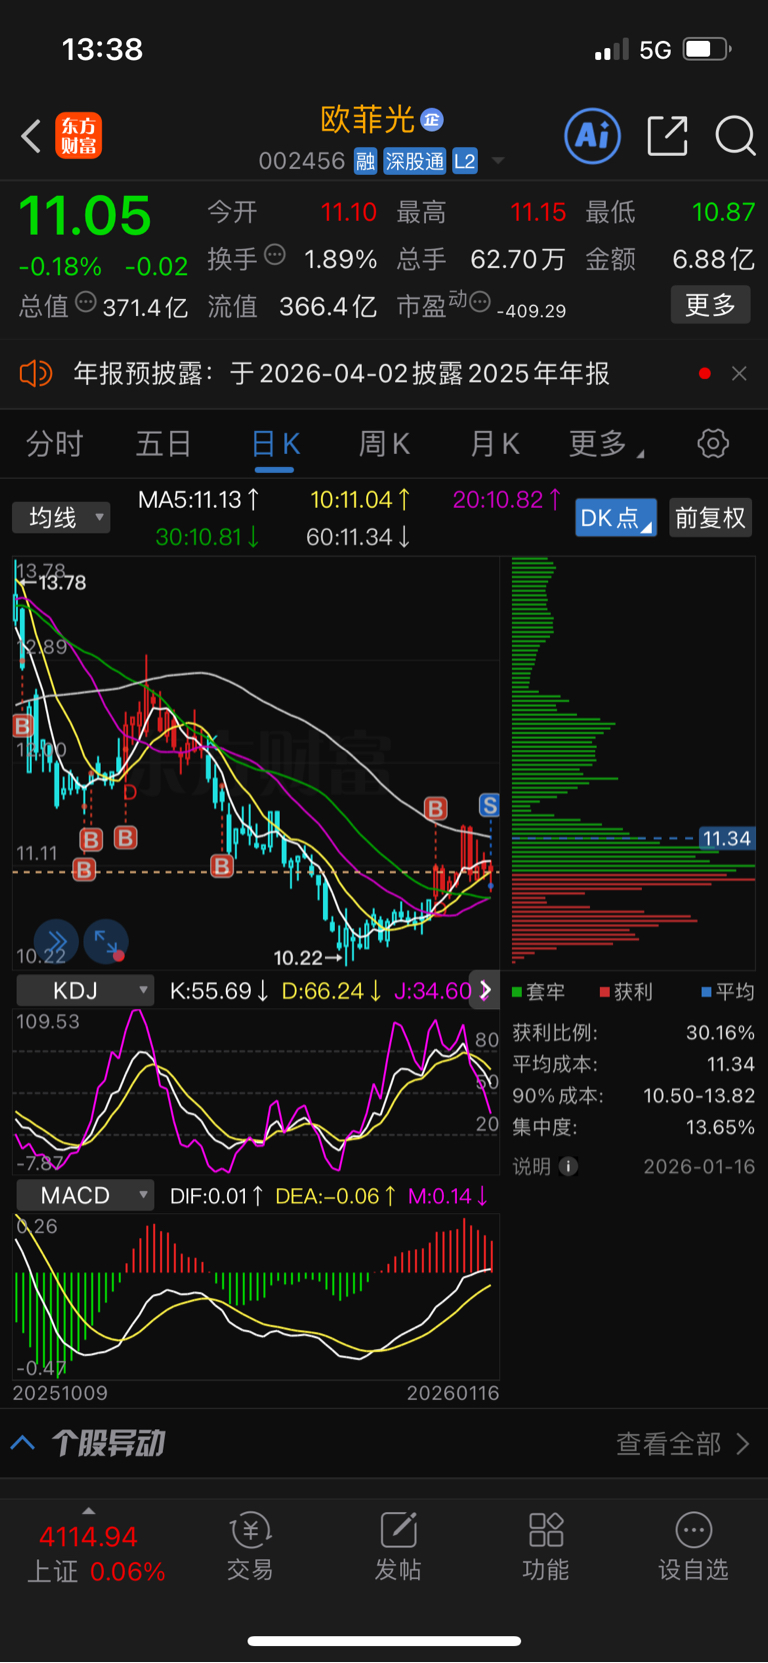The height and width of the screenshot is (1663, 768).
Task: Select the 周K tab
Action: [x=384, y=444]
